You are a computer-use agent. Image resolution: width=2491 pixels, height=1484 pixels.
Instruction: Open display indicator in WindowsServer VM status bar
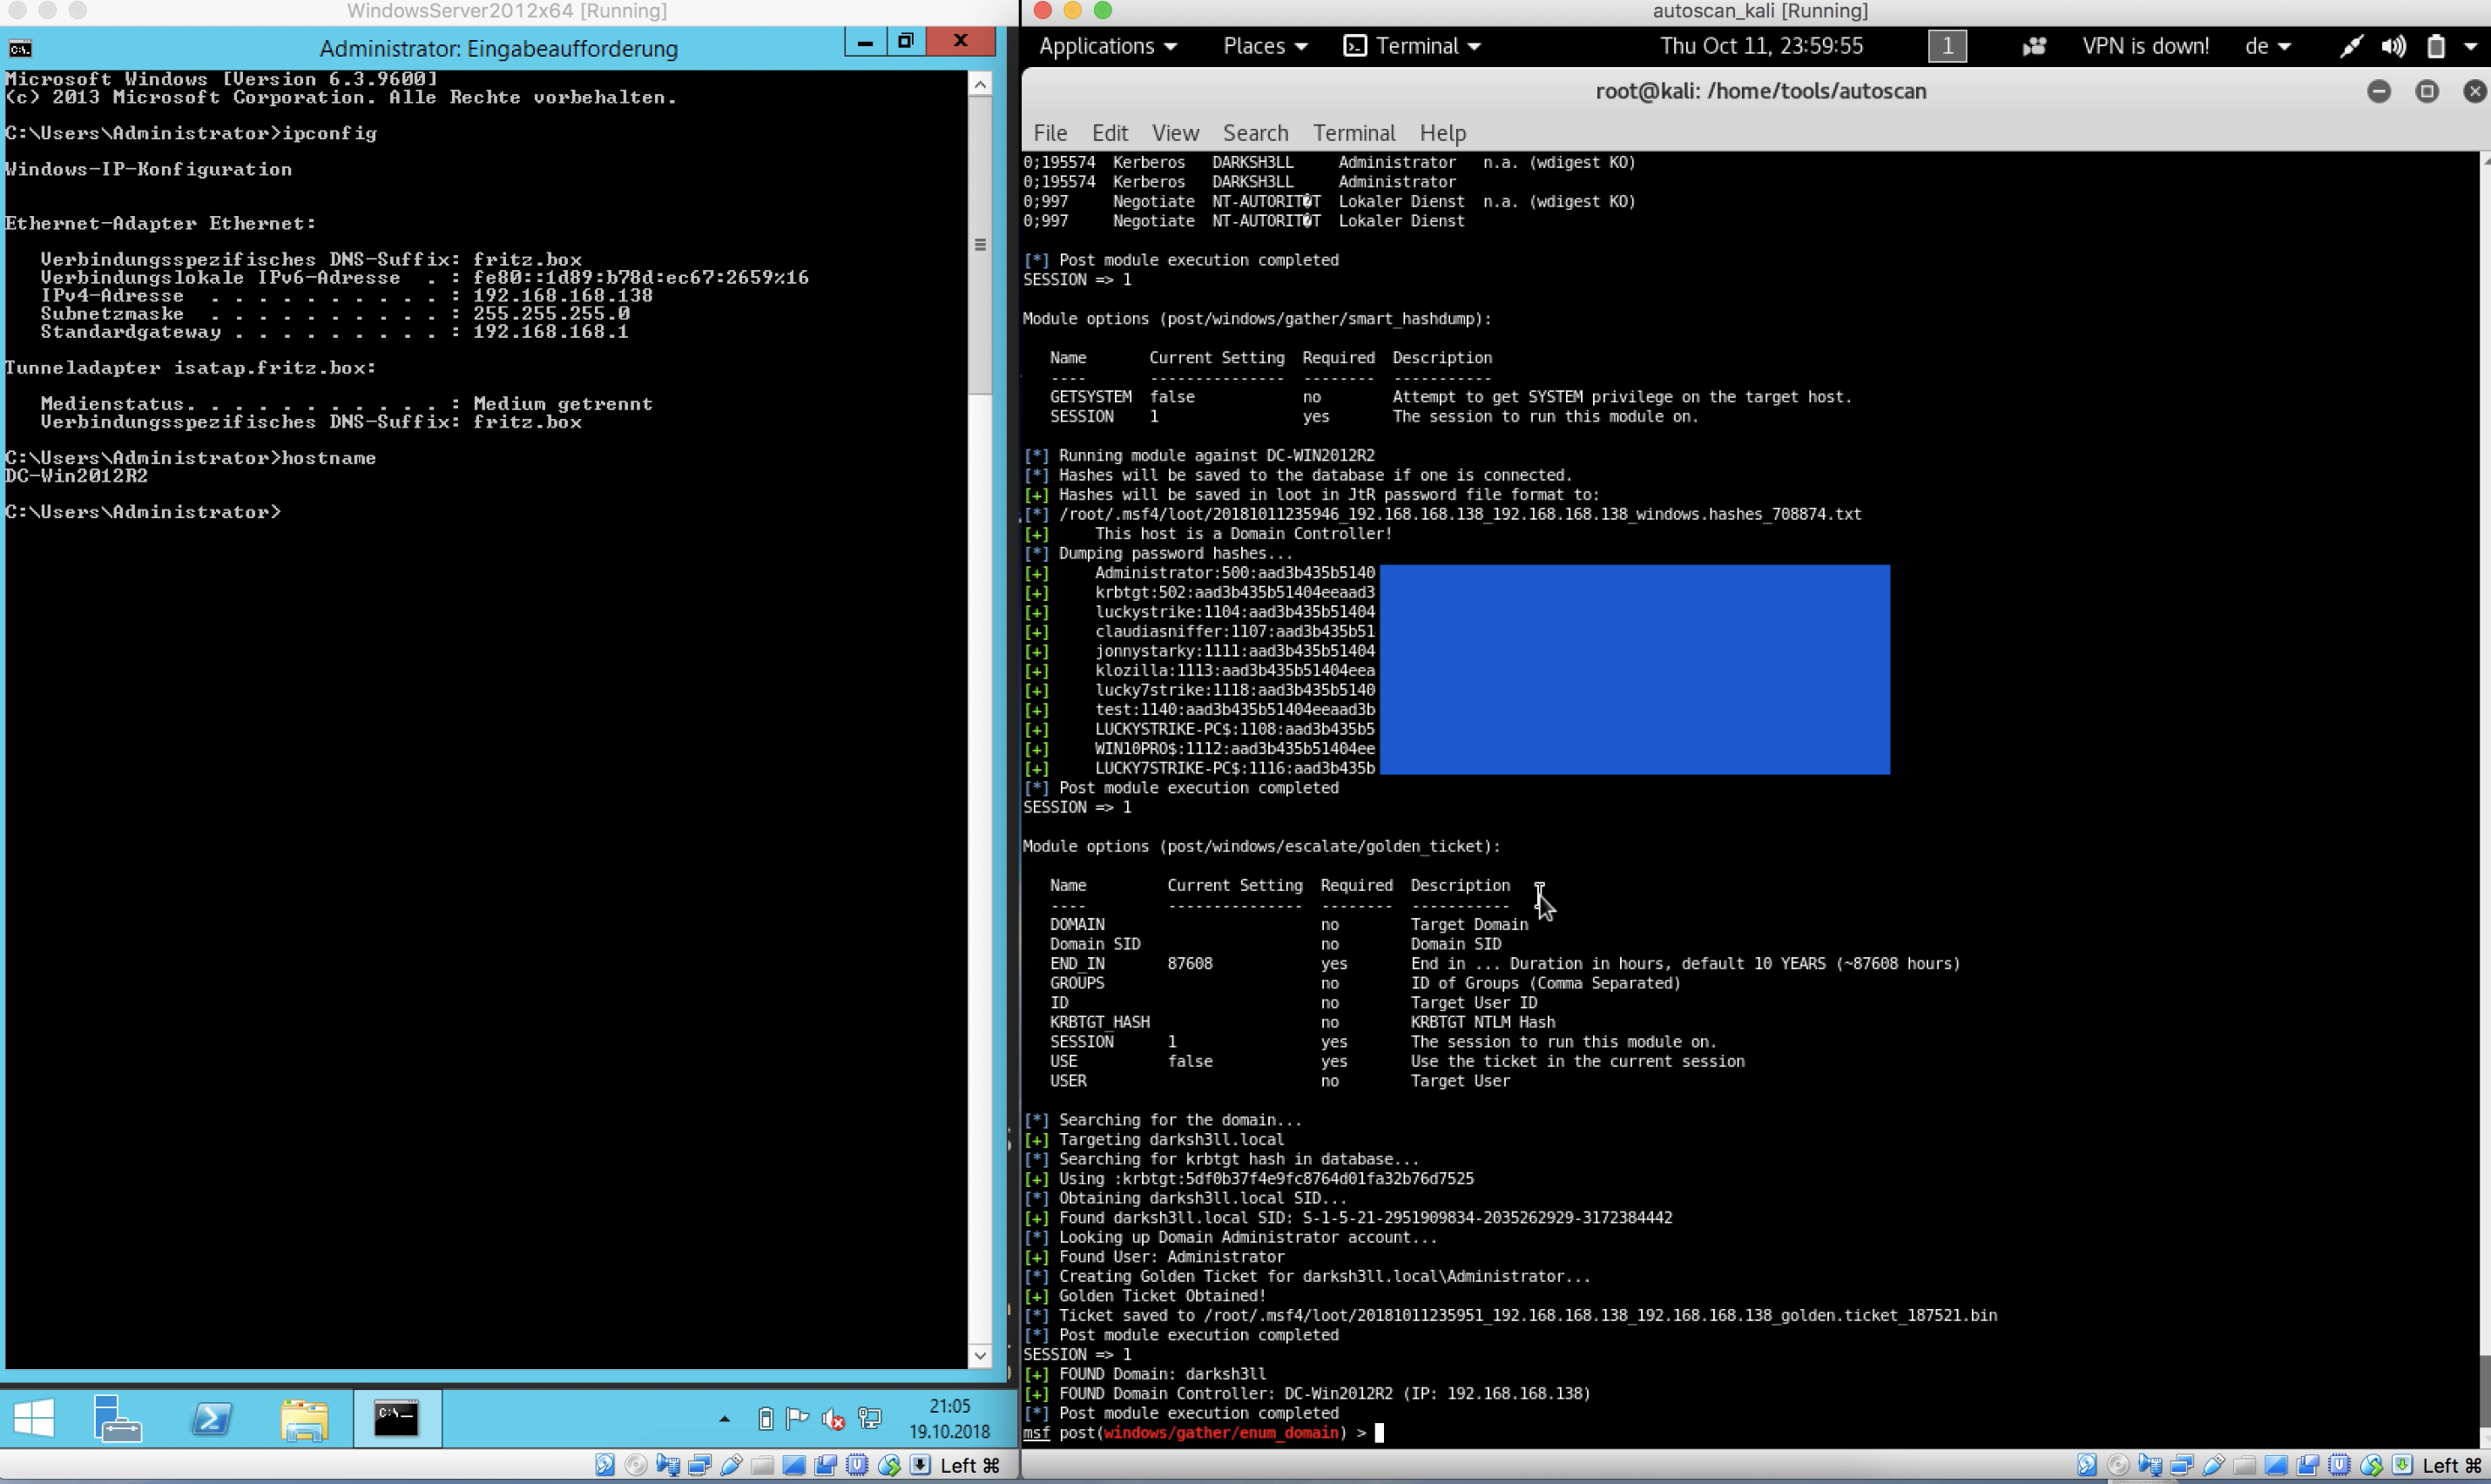(x=794, y=1465)
